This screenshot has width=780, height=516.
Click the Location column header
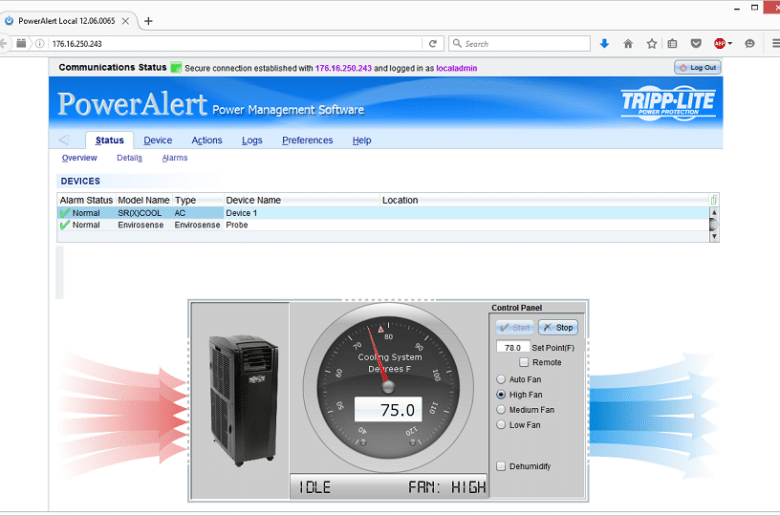point(544,200)
